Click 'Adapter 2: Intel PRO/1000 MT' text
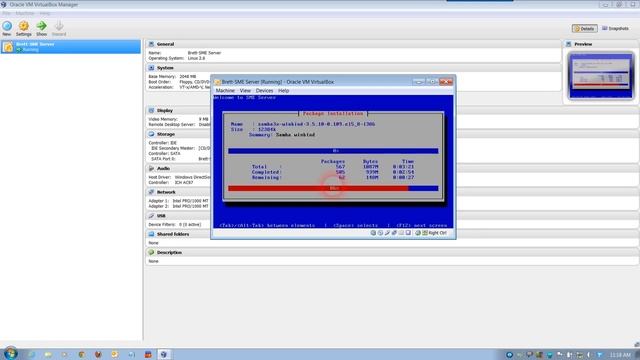The image size is (640, 360). [x=179, y=207]
